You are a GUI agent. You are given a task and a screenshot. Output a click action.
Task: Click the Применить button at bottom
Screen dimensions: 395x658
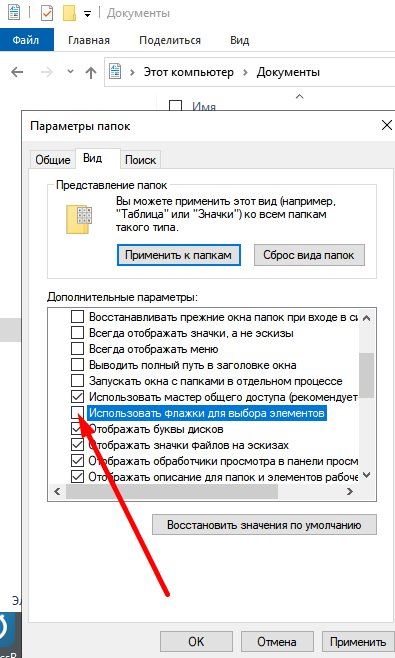point(358,642)
